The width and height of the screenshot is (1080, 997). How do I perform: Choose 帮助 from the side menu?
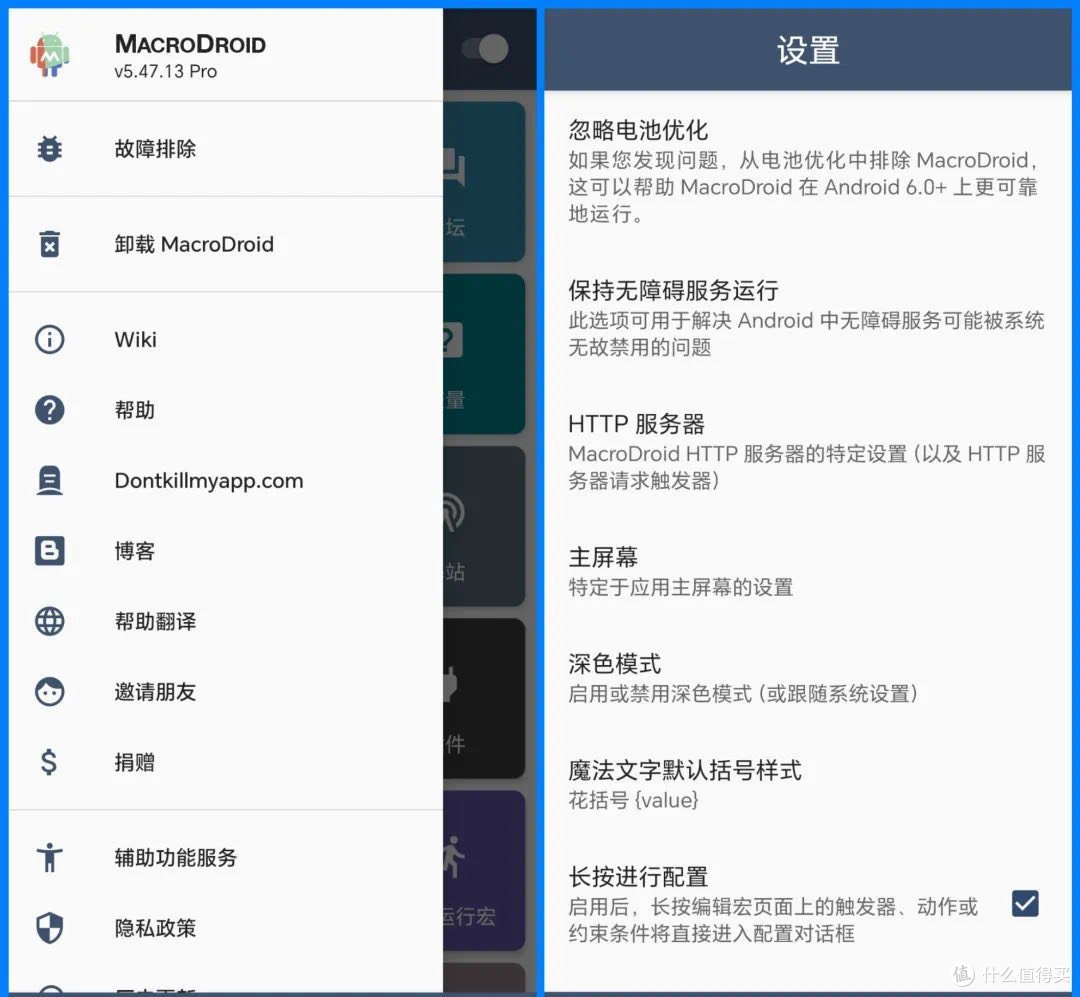coord(135,410)
